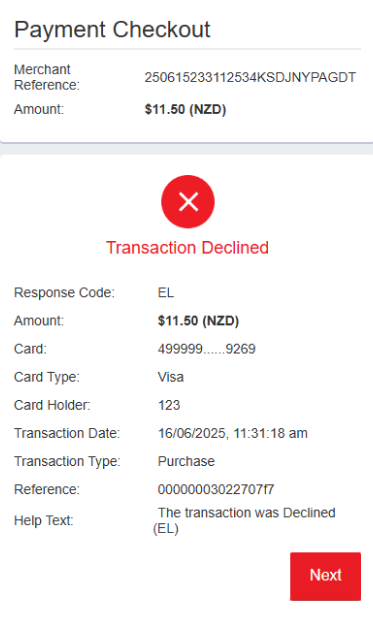Select the Transaction Declined heading text
The image size is (373, 630).
pos(187,248)
